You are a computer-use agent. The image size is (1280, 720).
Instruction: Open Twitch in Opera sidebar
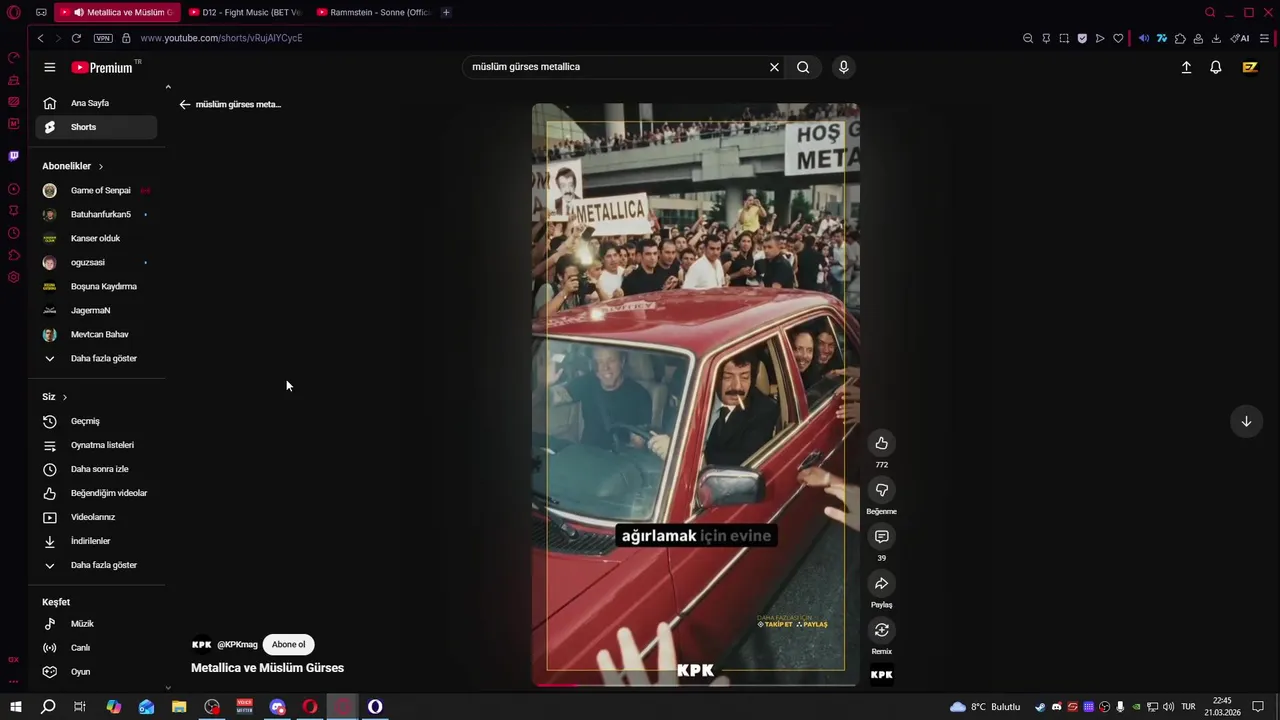coord(14,156)
